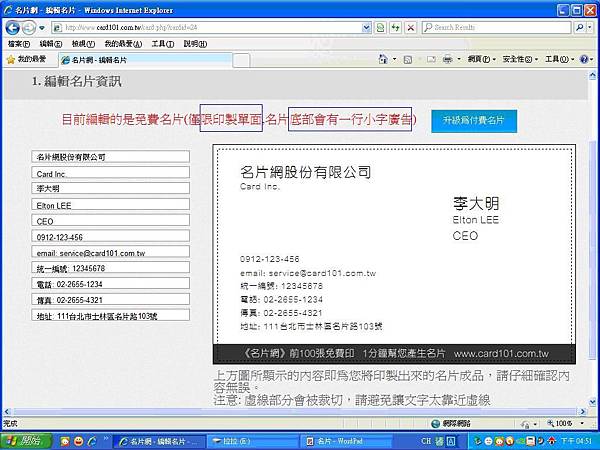Click the horizontal scrollbar left arrow
600x450 pixels.
[x=7, y=412]
